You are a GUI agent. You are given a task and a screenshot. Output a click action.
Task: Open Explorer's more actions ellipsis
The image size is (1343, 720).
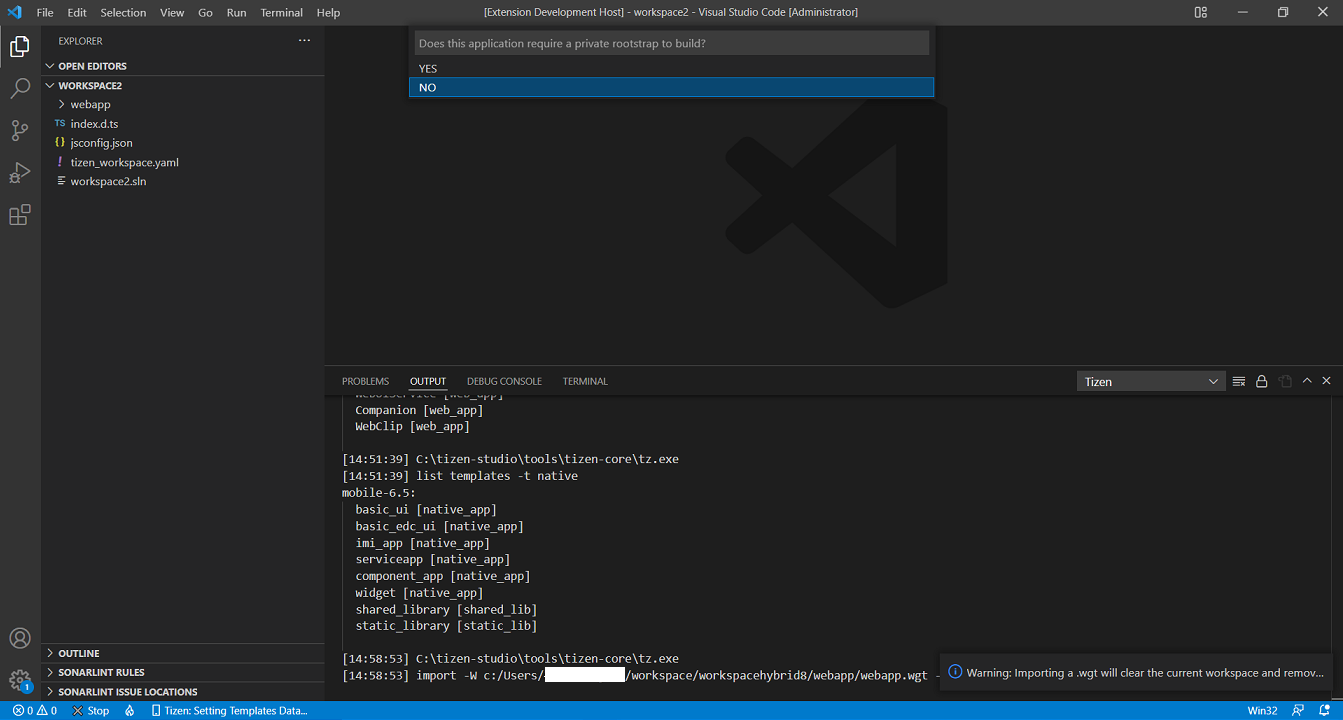pos(304,41)
